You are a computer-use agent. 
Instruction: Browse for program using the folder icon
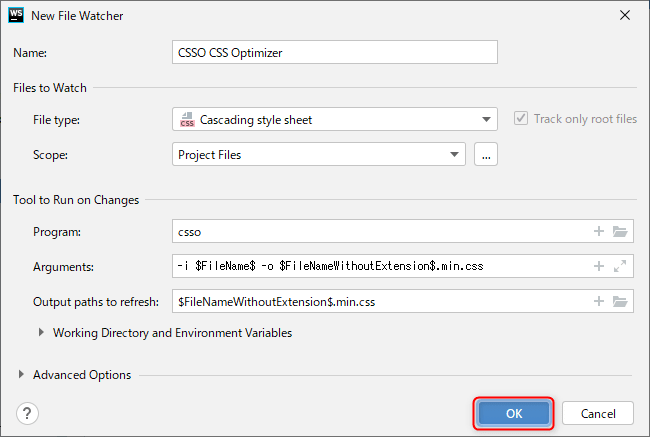point(620,231)
